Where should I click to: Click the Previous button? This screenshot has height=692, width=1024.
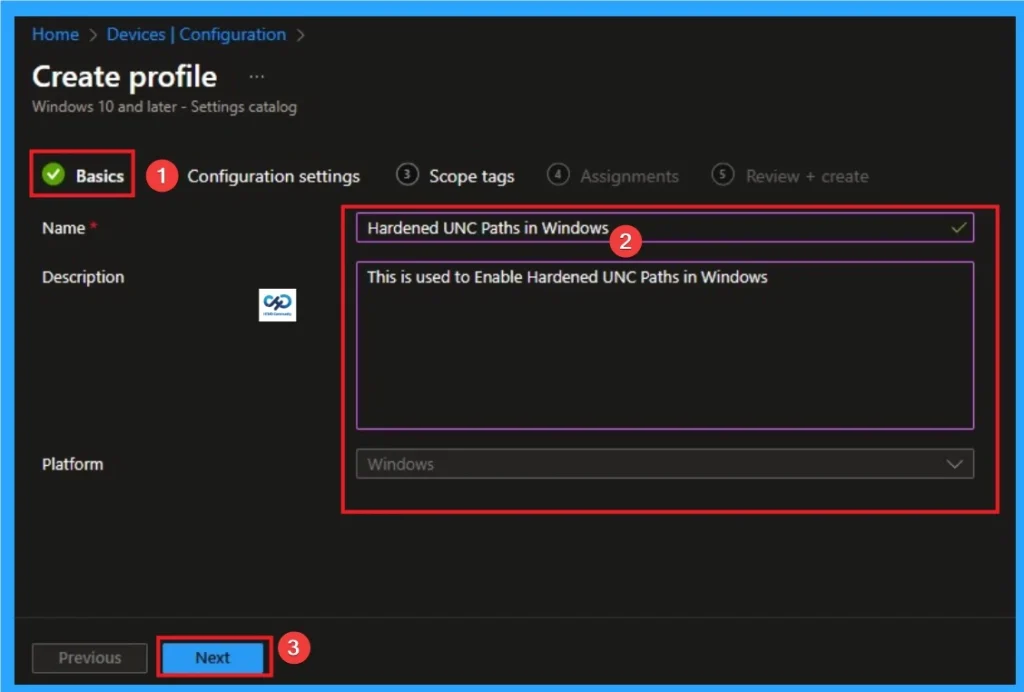tap(89, 657)
